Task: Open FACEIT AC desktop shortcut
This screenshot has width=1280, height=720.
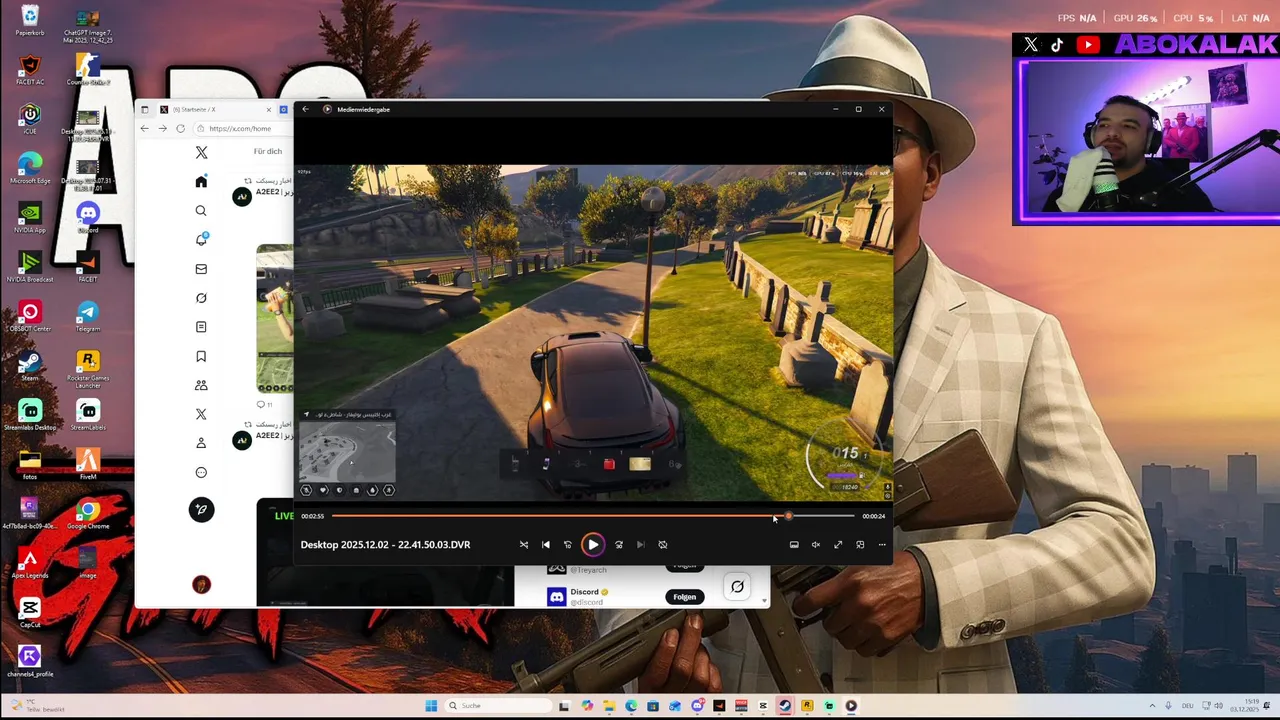Action: coord(30,70)
